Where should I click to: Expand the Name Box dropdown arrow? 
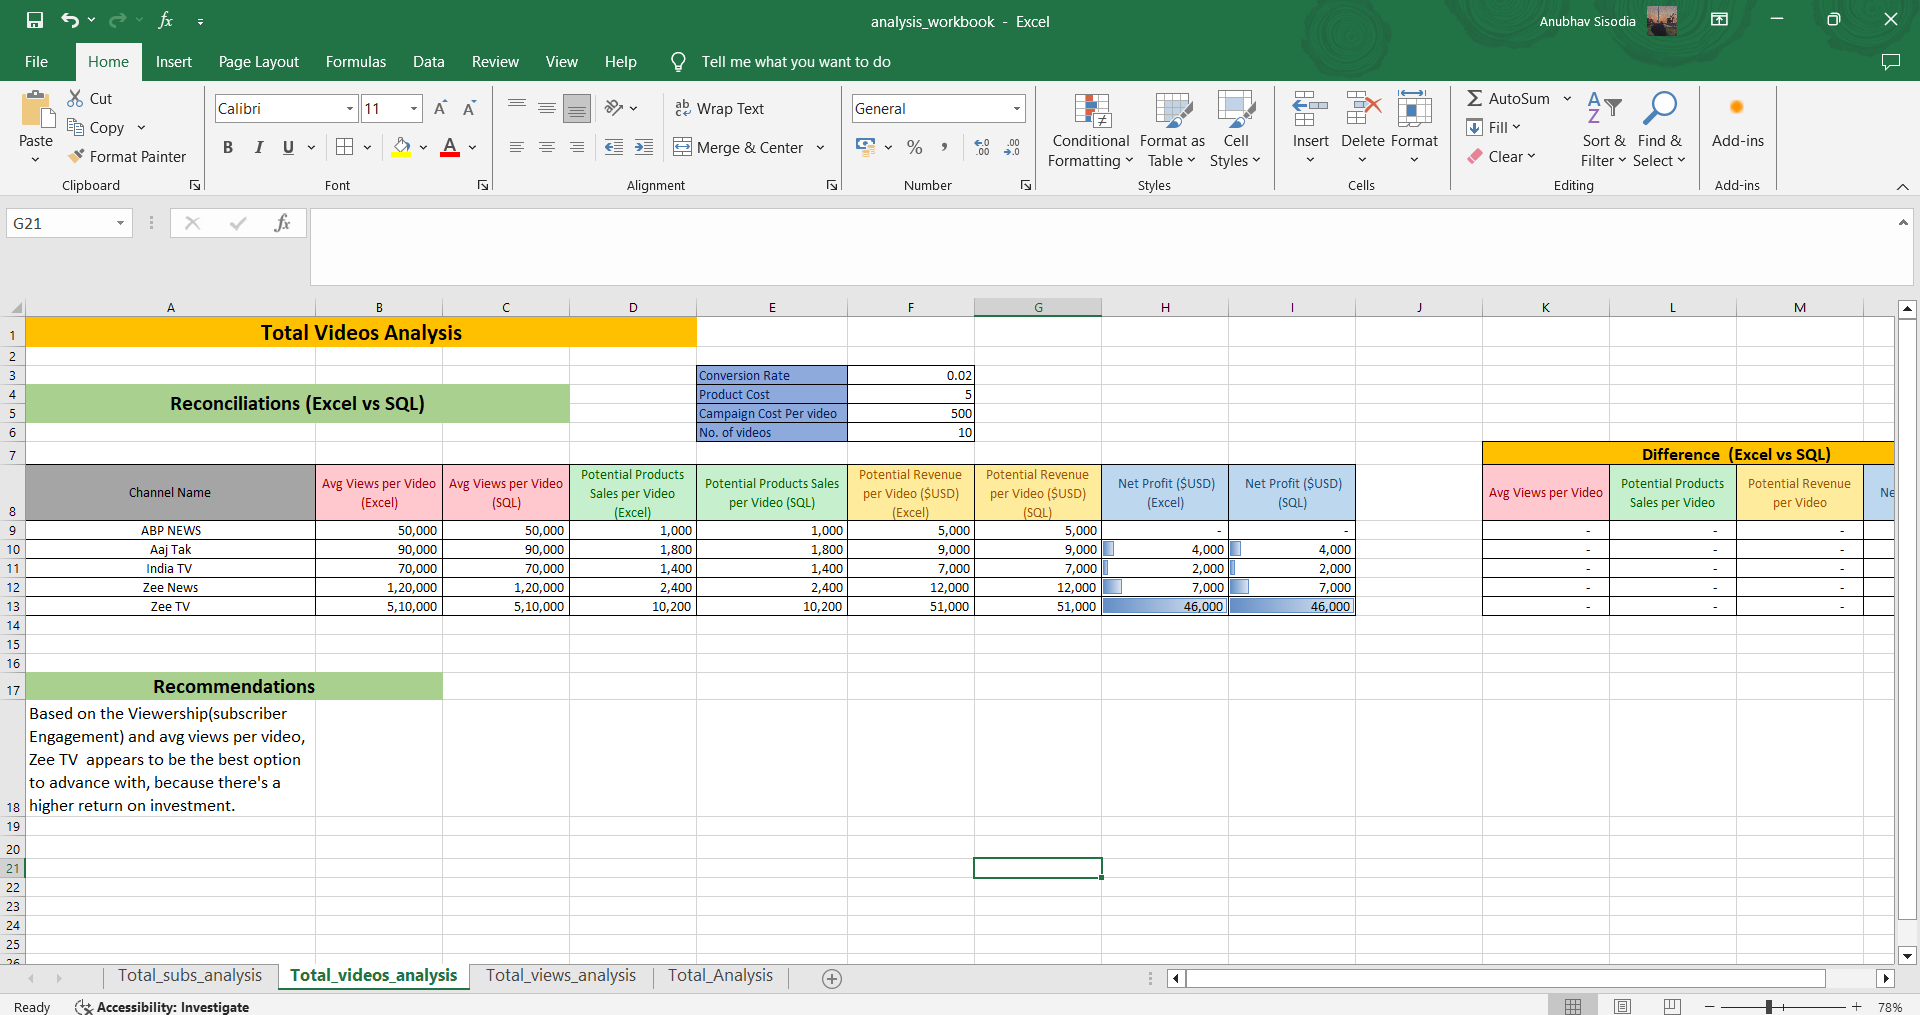click(x=120, y=223)
